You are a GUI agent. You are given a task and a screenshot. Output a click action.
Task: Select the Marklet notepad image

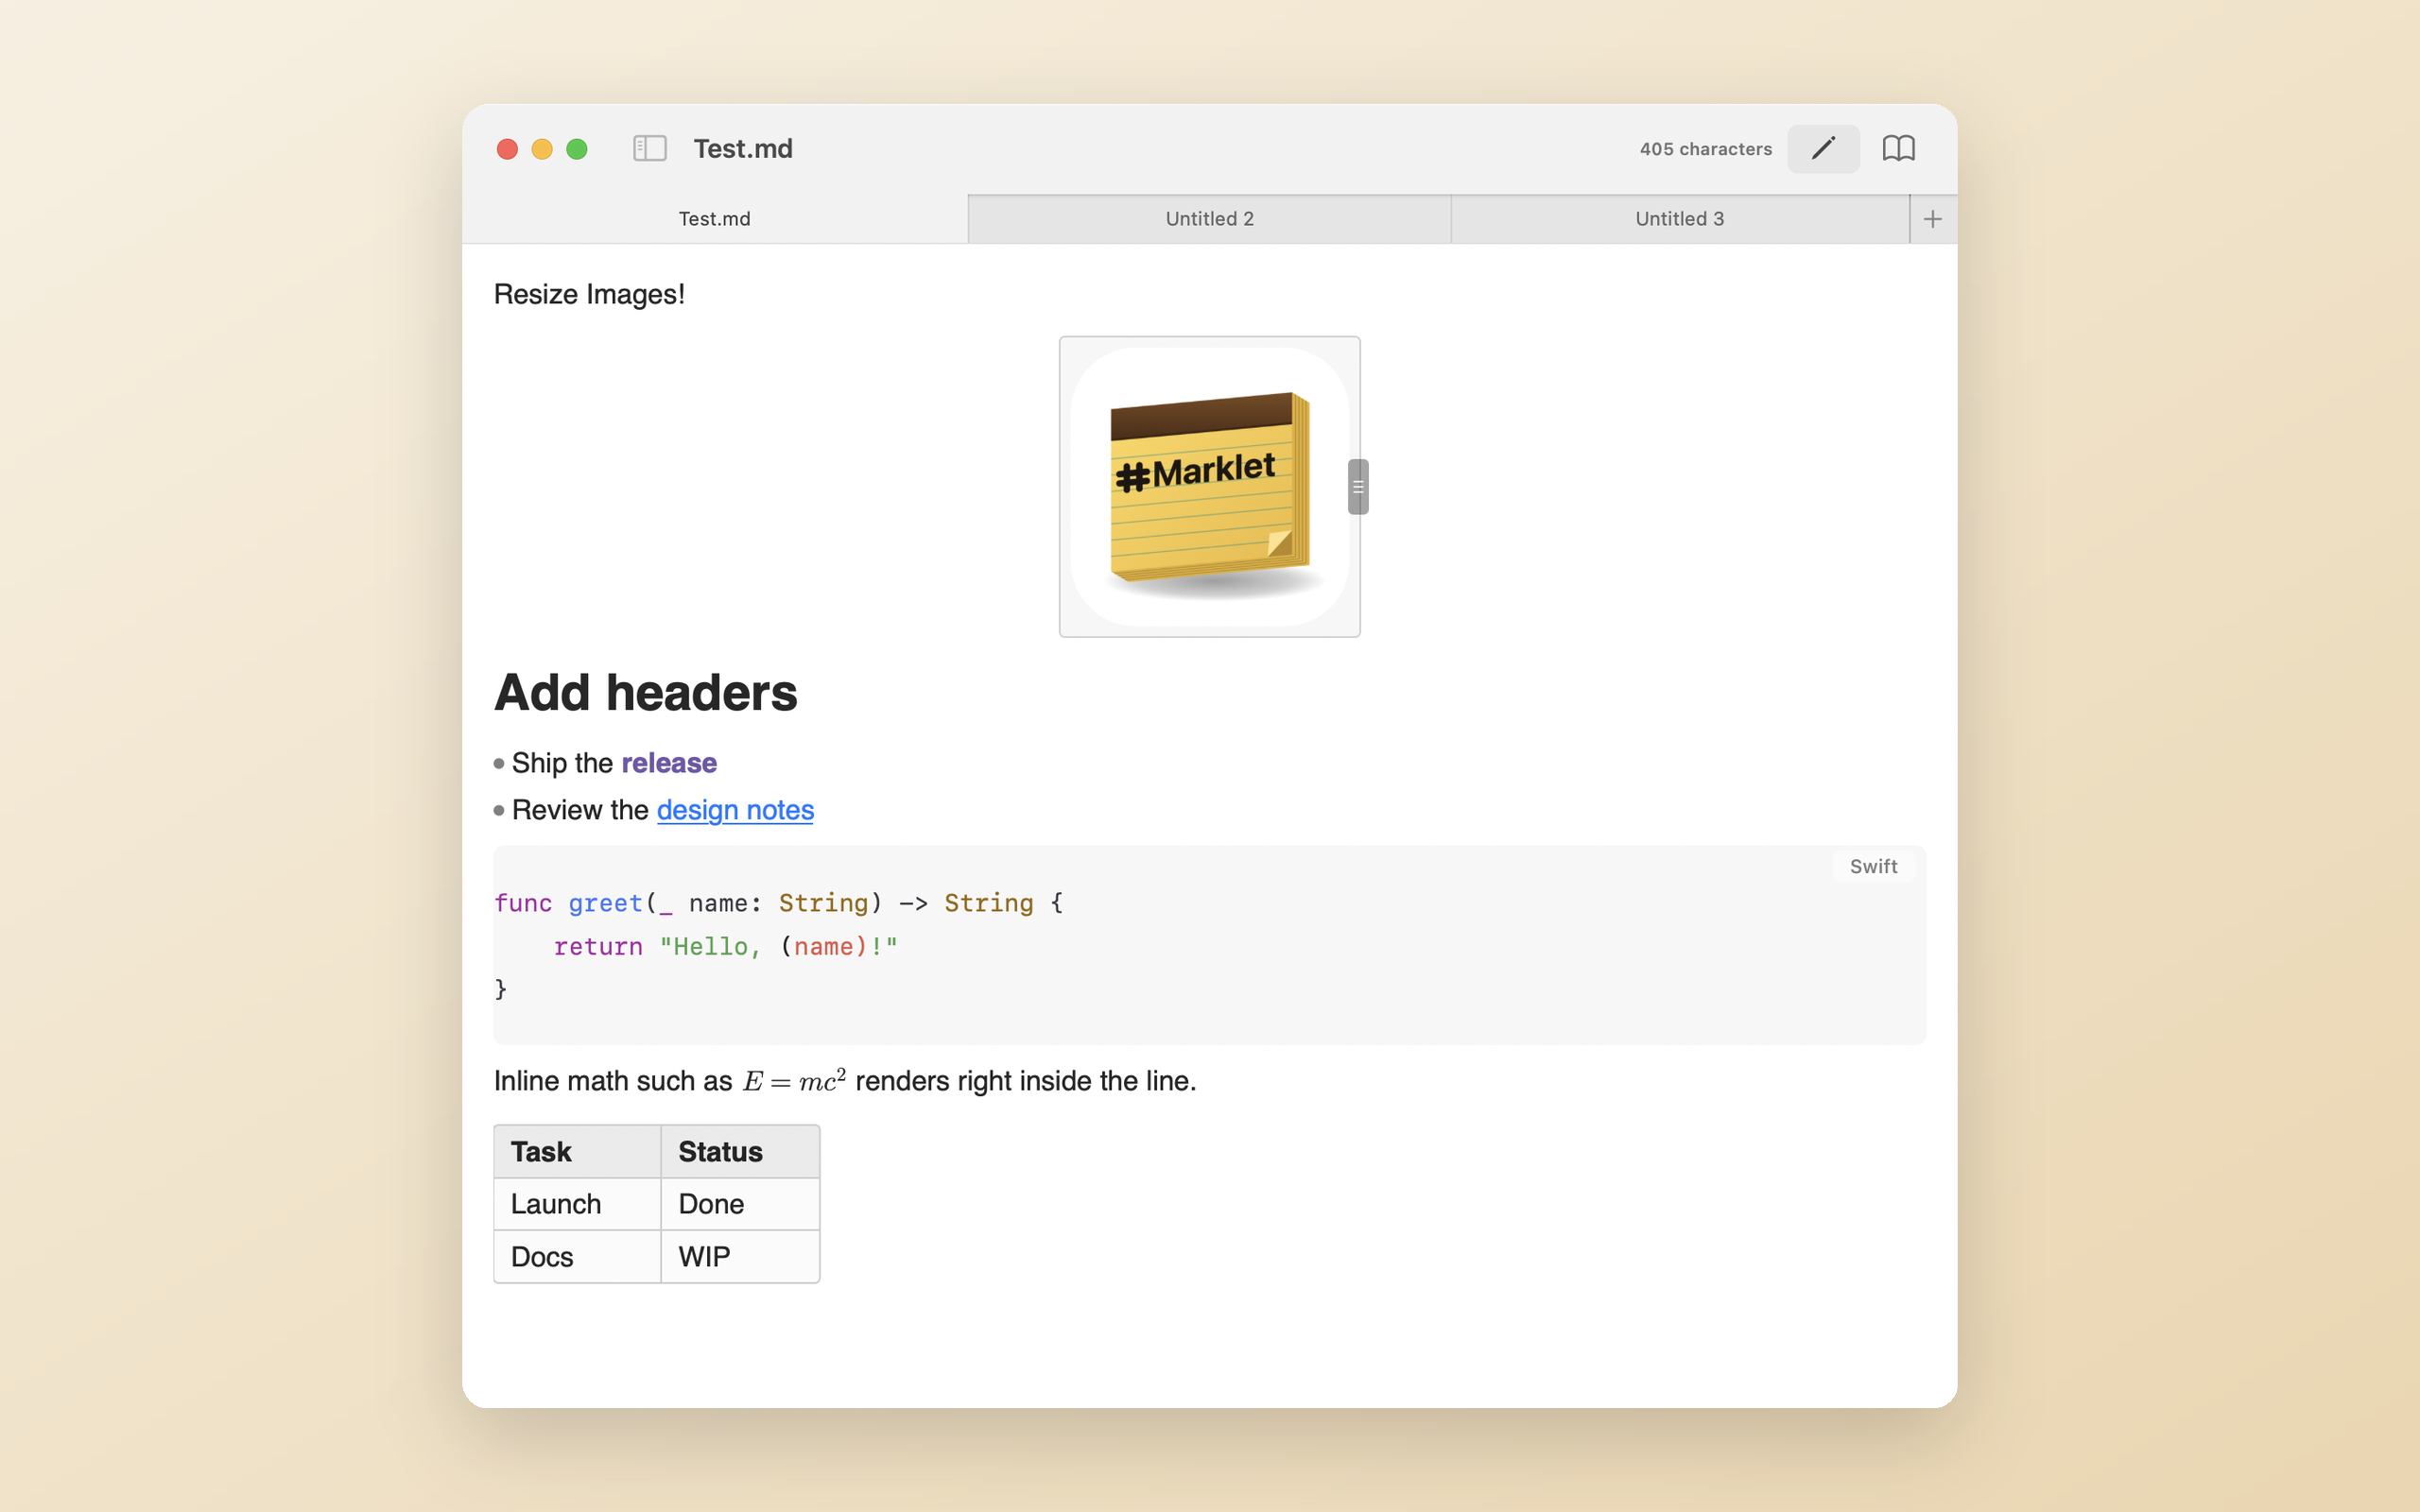pyautogui.click(x=1209, y=487)
